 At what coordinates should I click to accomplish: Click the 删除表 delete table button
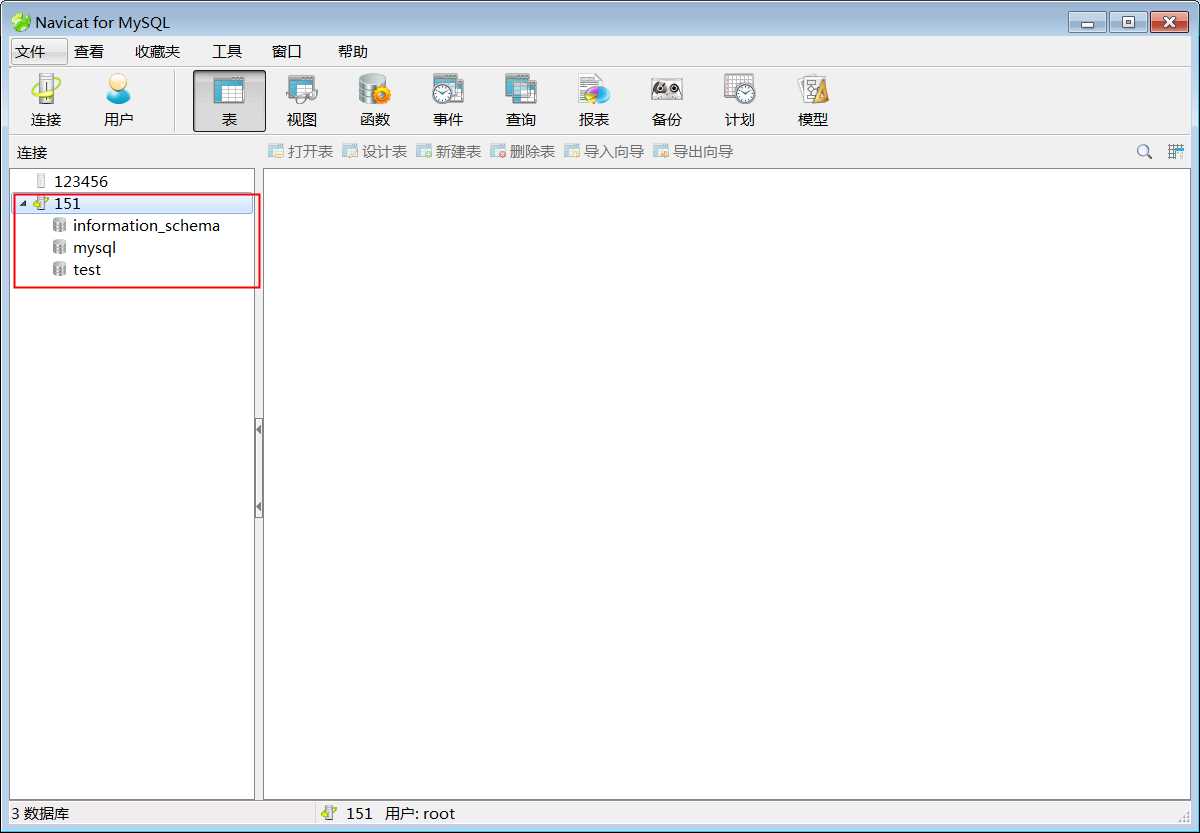522,152
